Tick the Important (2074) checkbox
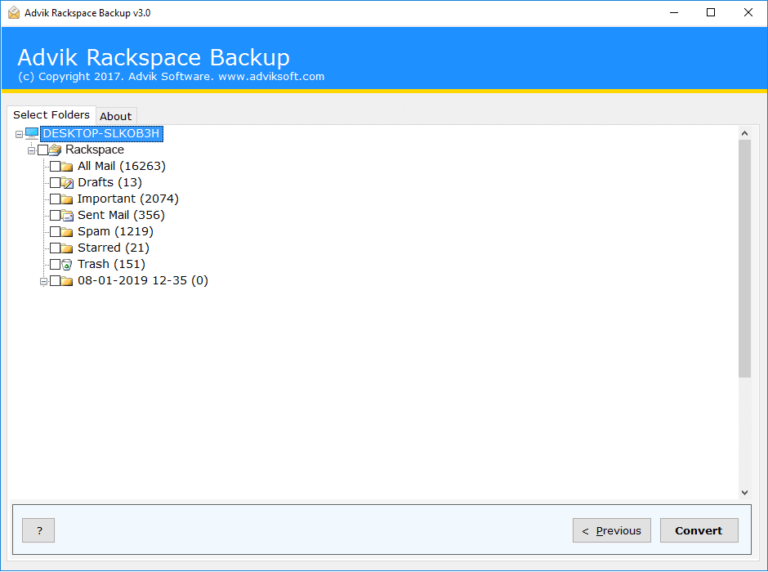The height and width of the screenshot is (572, 768). (x=55, y=199)
